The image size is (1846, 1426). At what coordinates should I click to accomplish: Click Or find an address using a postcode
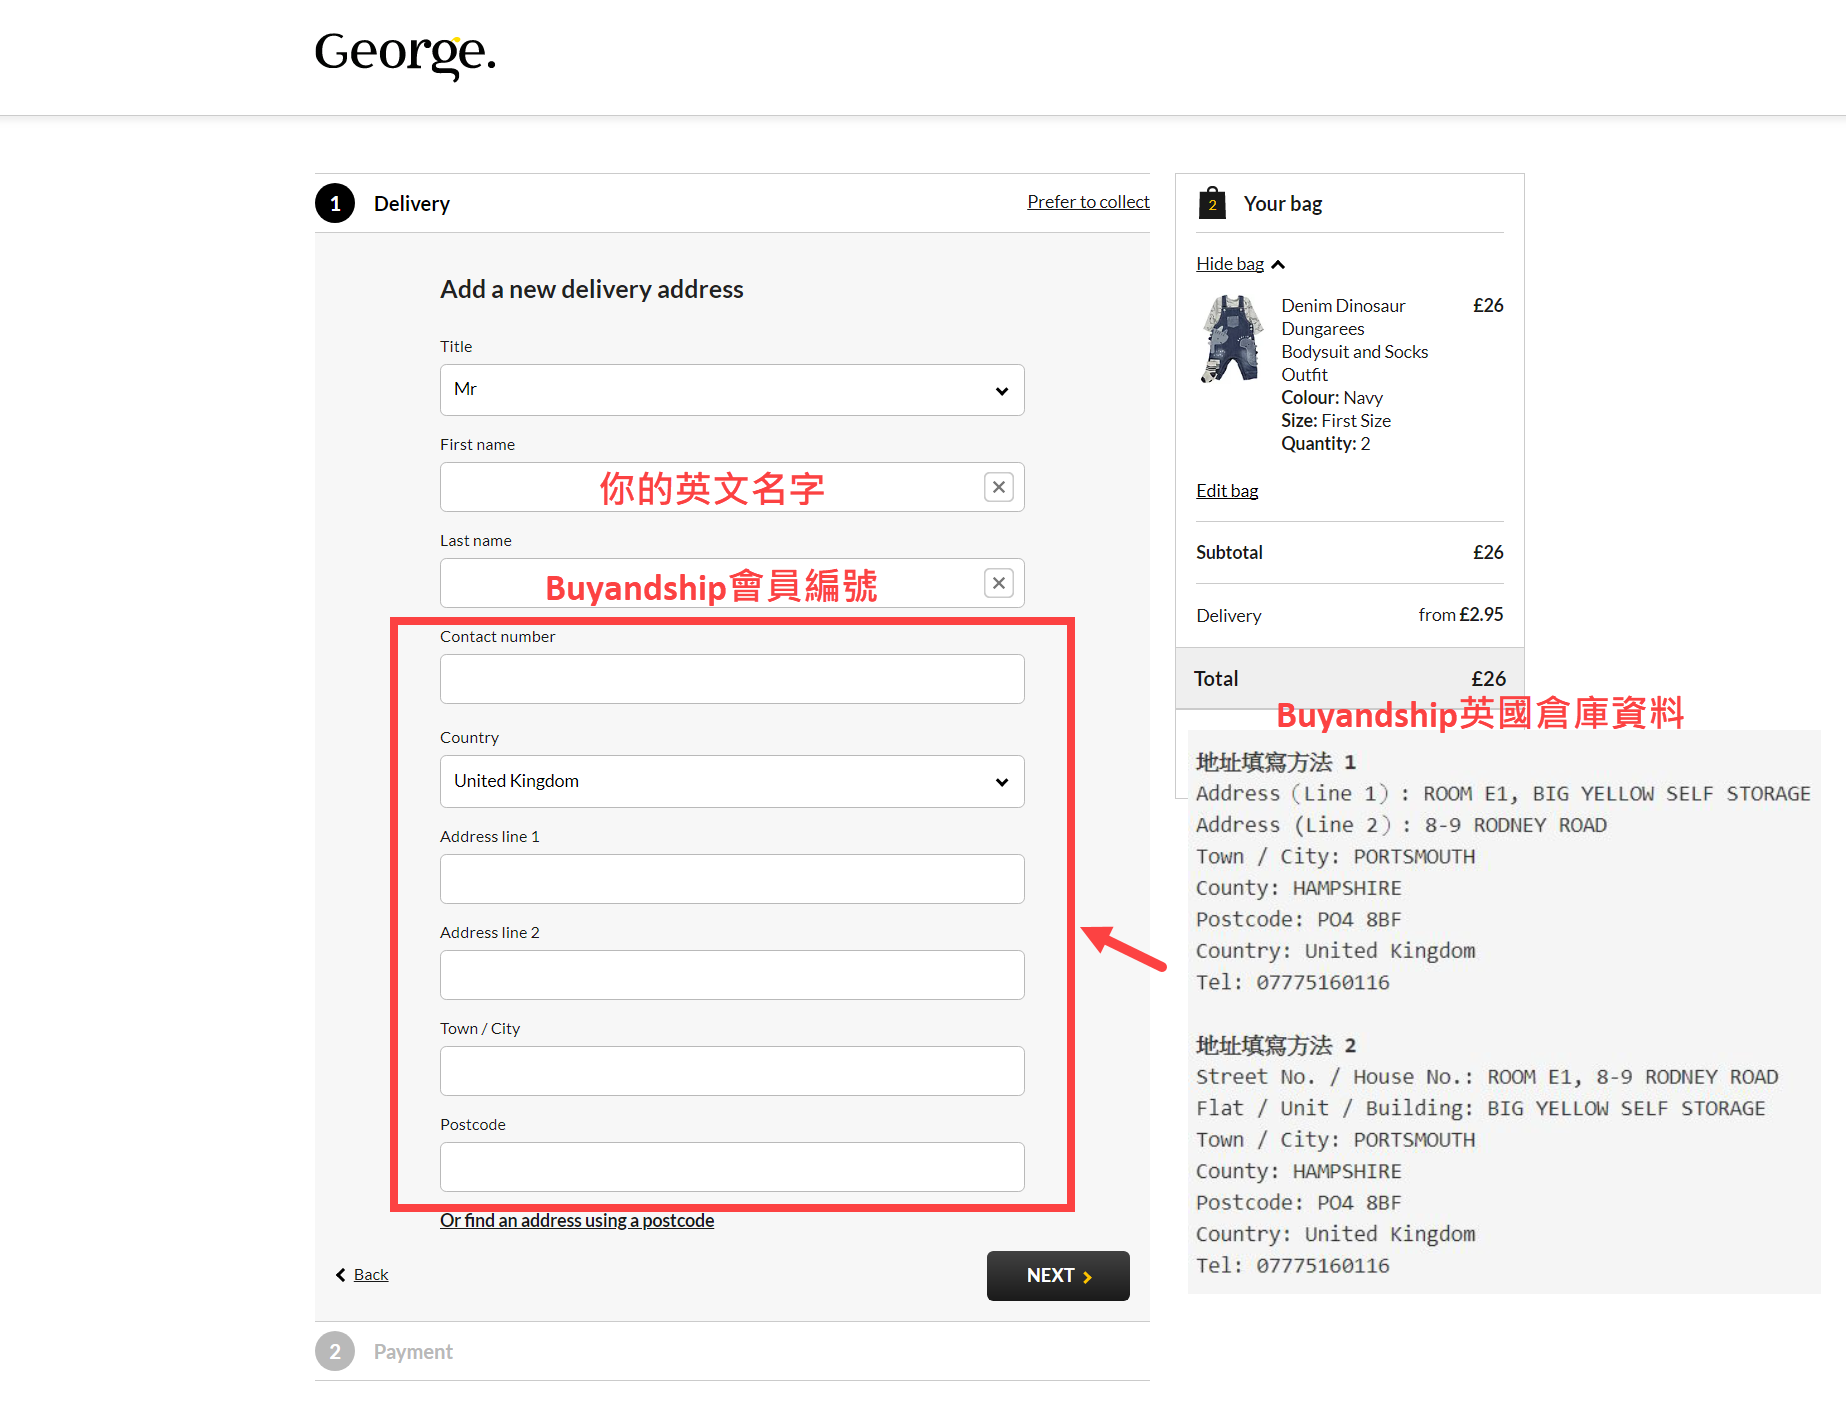[577, 1221]
